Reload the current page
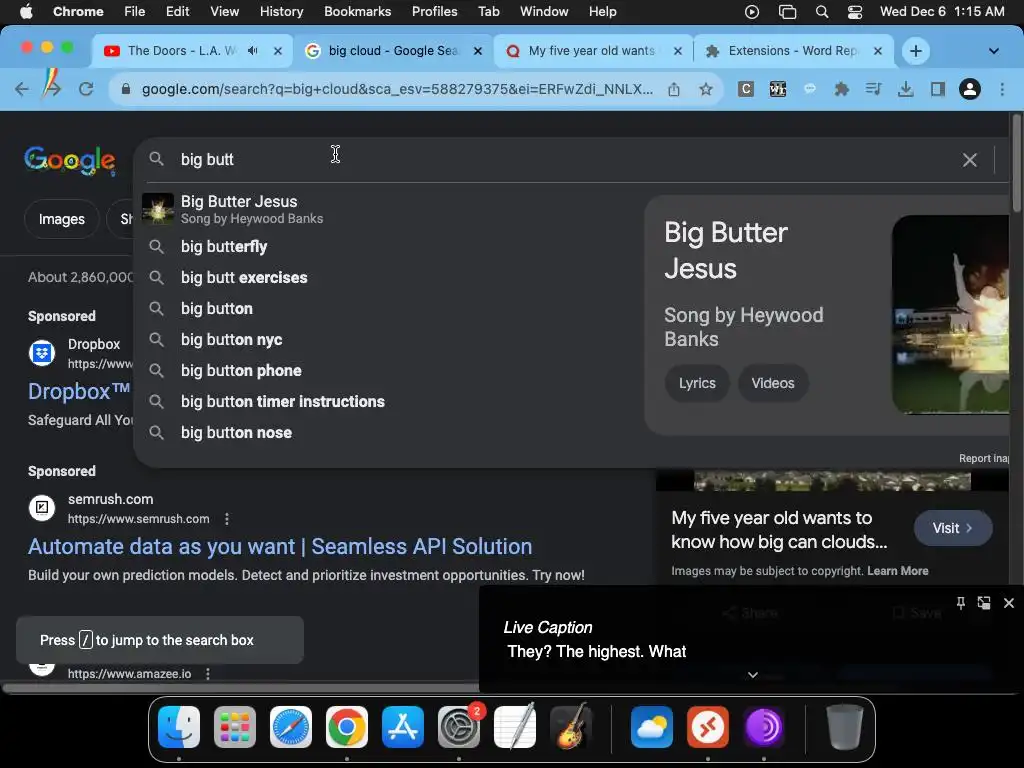 [86, 89]
